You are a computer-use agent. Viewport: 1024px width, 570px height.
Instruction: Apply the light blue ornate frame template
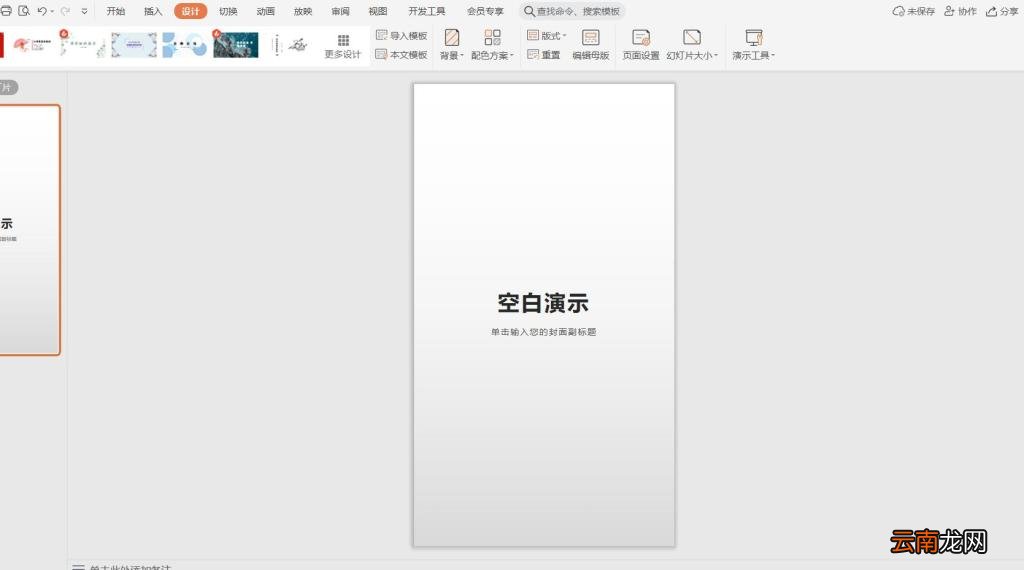coord(134,45)
